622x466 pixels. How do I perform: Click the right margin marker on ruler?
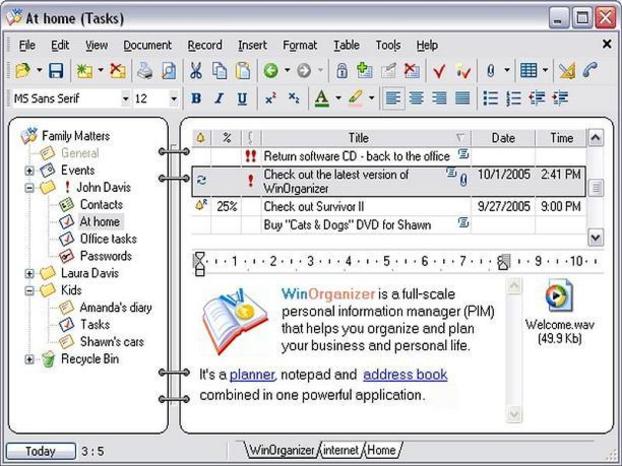503,262
